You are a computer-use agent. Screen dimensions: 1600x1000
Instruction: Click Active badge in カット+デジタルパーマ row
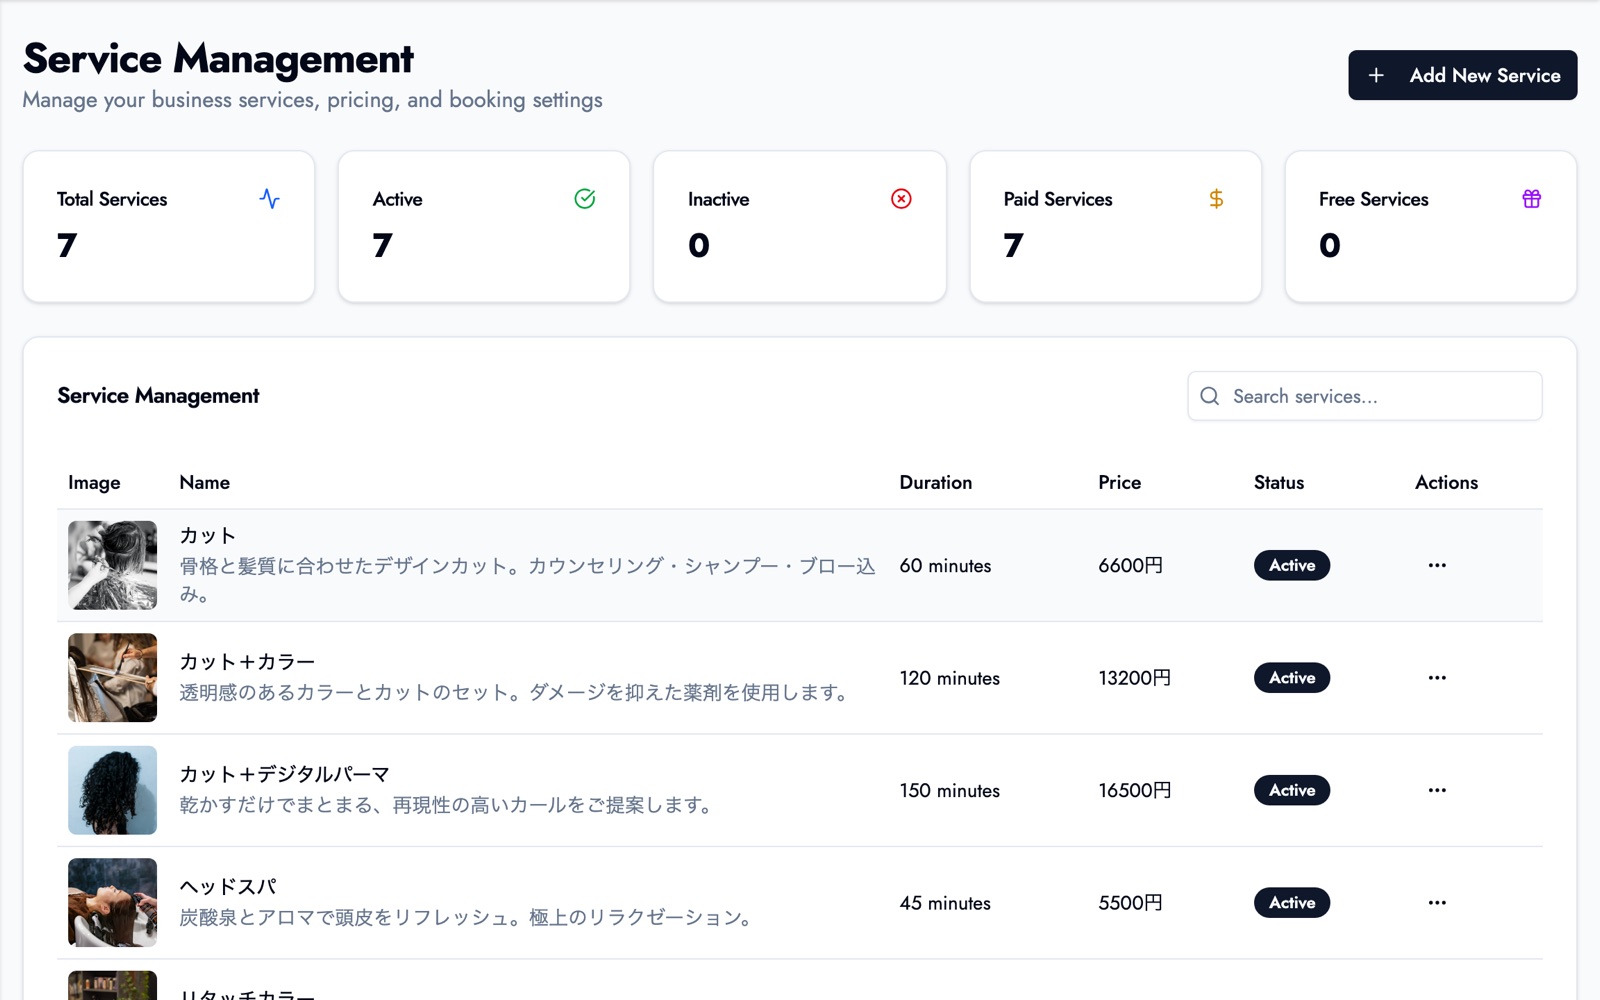point(1292,790)
